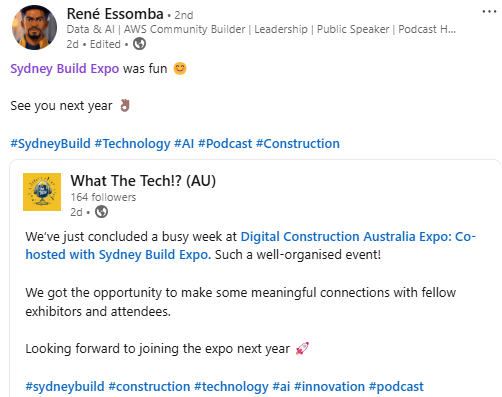Click René Essomba's profile avatar
The width and height of the screenshot is (502, 397).
[x=34, y=27]
